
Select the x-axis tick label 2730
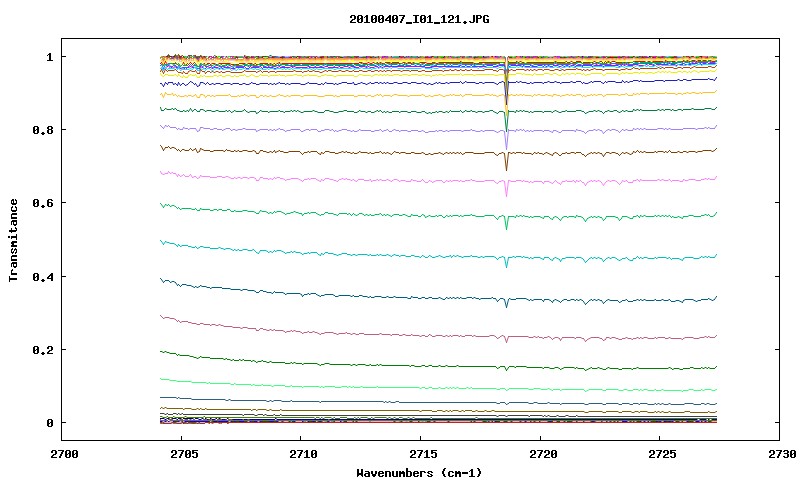[783, 454]
